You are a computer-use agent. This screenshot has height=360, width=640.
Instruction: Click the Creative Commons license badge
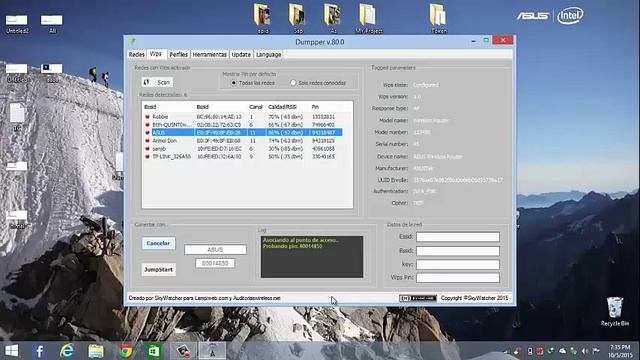(x=418, y=298)
